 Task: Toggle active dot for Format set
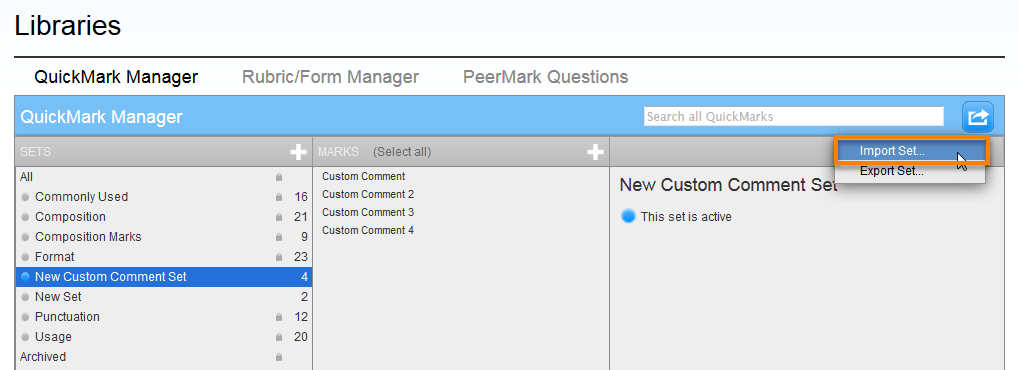[x=25, y=257]
